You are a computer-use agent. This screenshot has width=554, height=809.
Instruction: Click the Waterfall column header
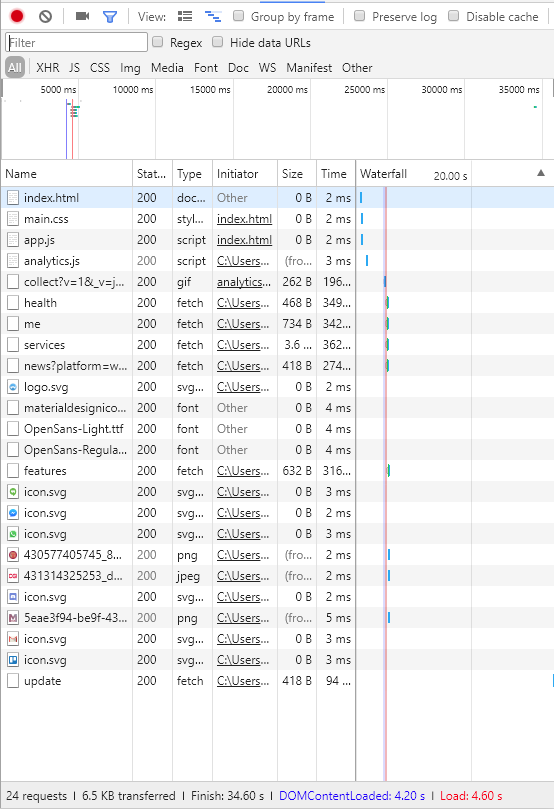(454, 174)
